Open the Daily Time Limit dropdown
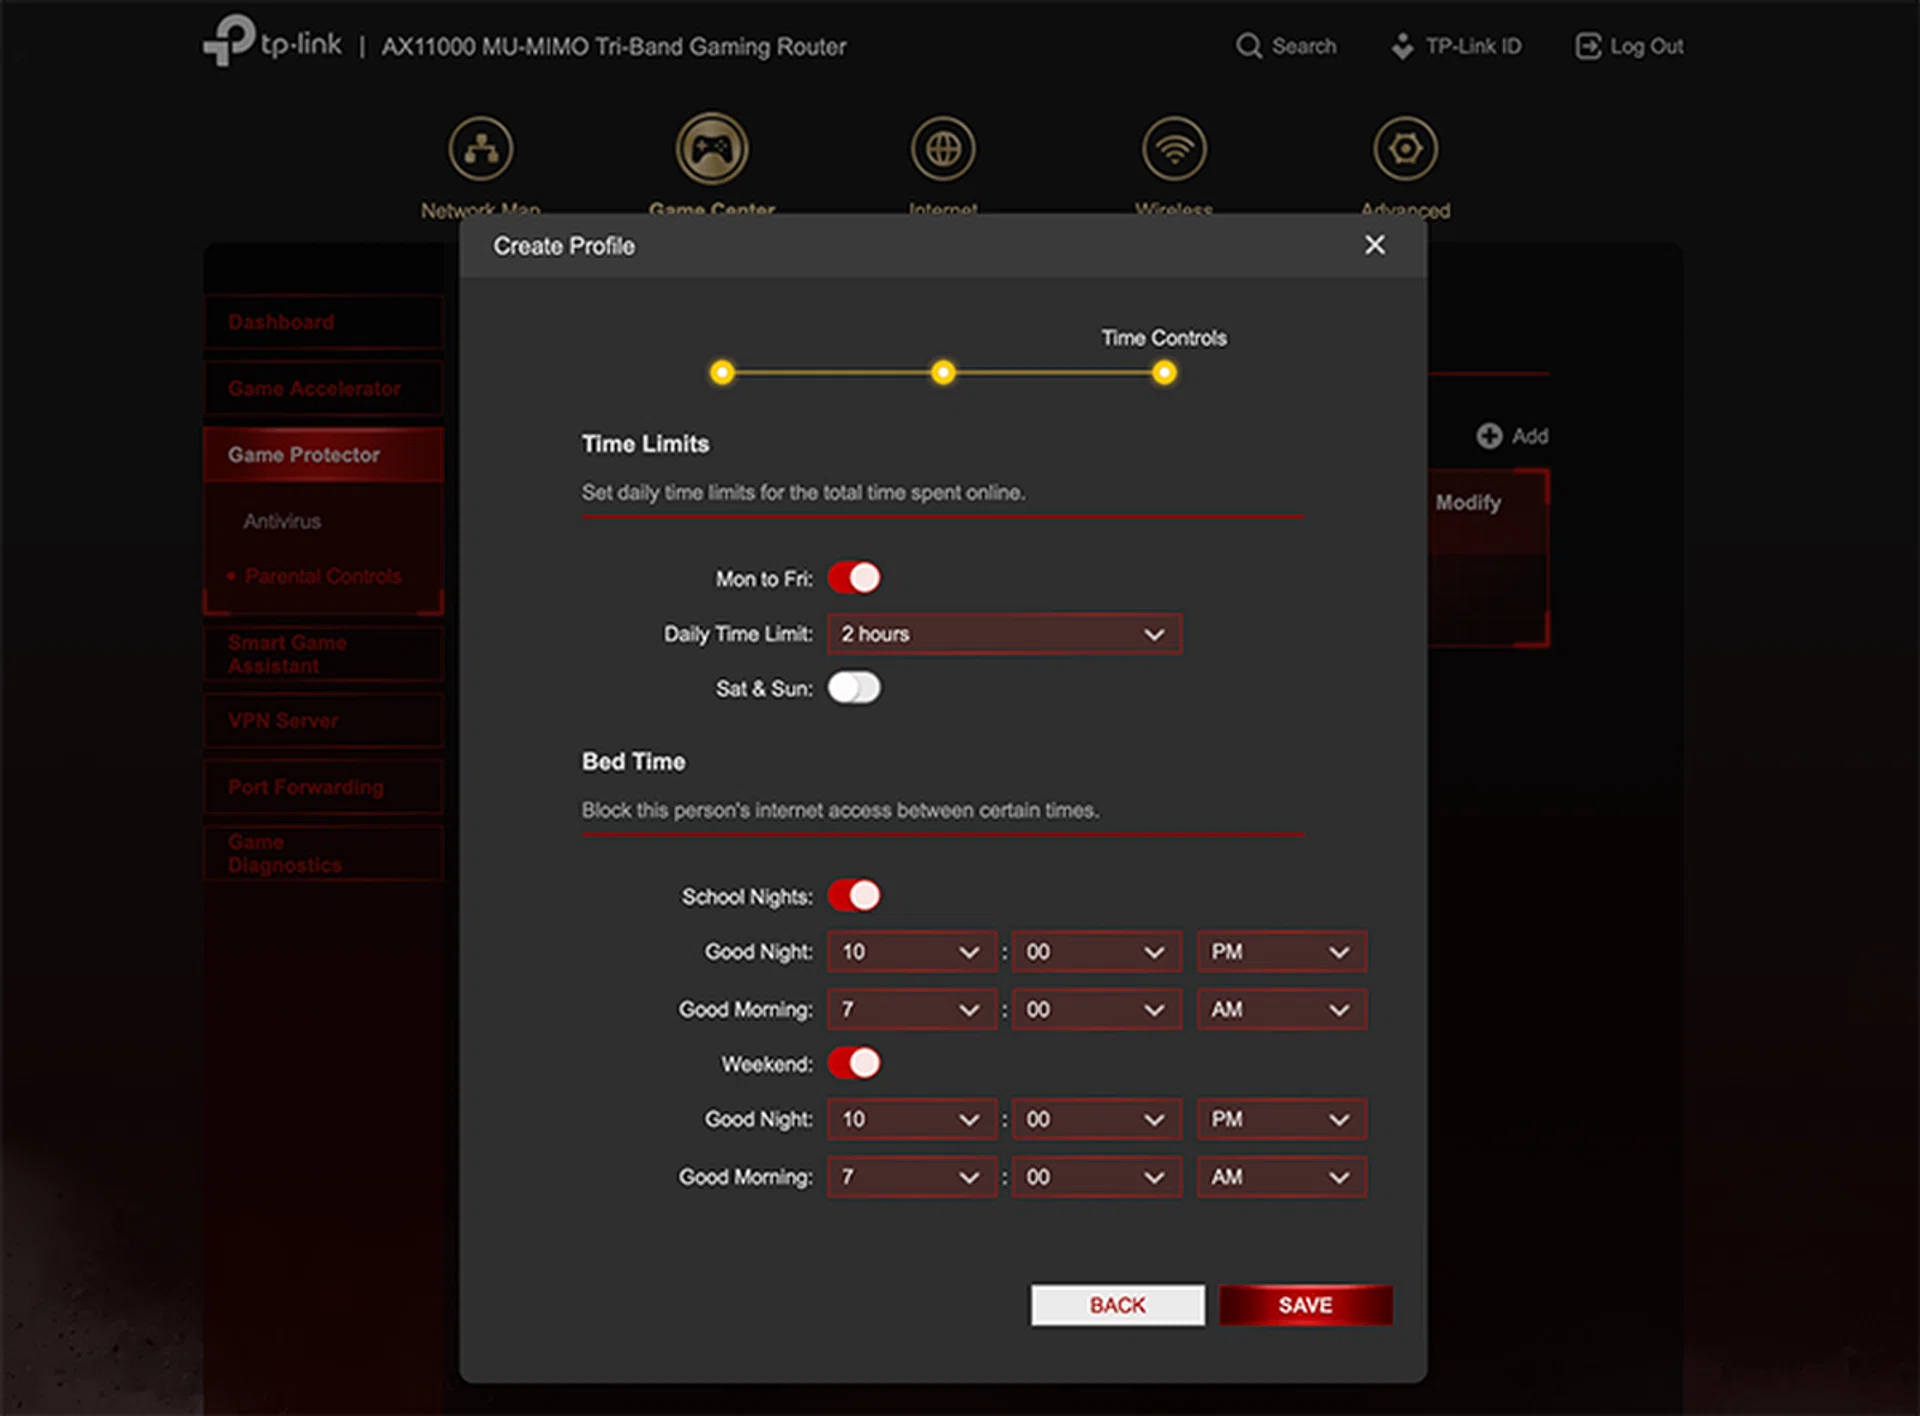The height and width of the screenshot is (1416, 1920). [1004, 634]
